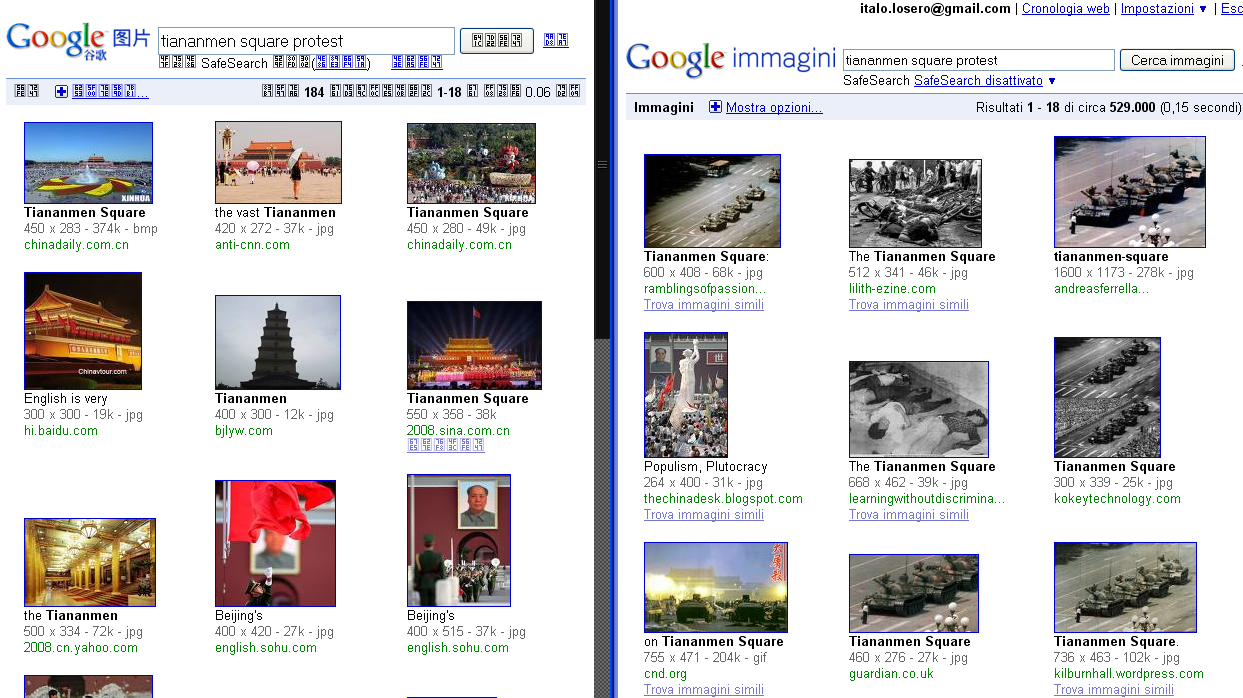
Task: Click Trova immagini simili under lilith-ezine.com
Action: coord(908,305)
